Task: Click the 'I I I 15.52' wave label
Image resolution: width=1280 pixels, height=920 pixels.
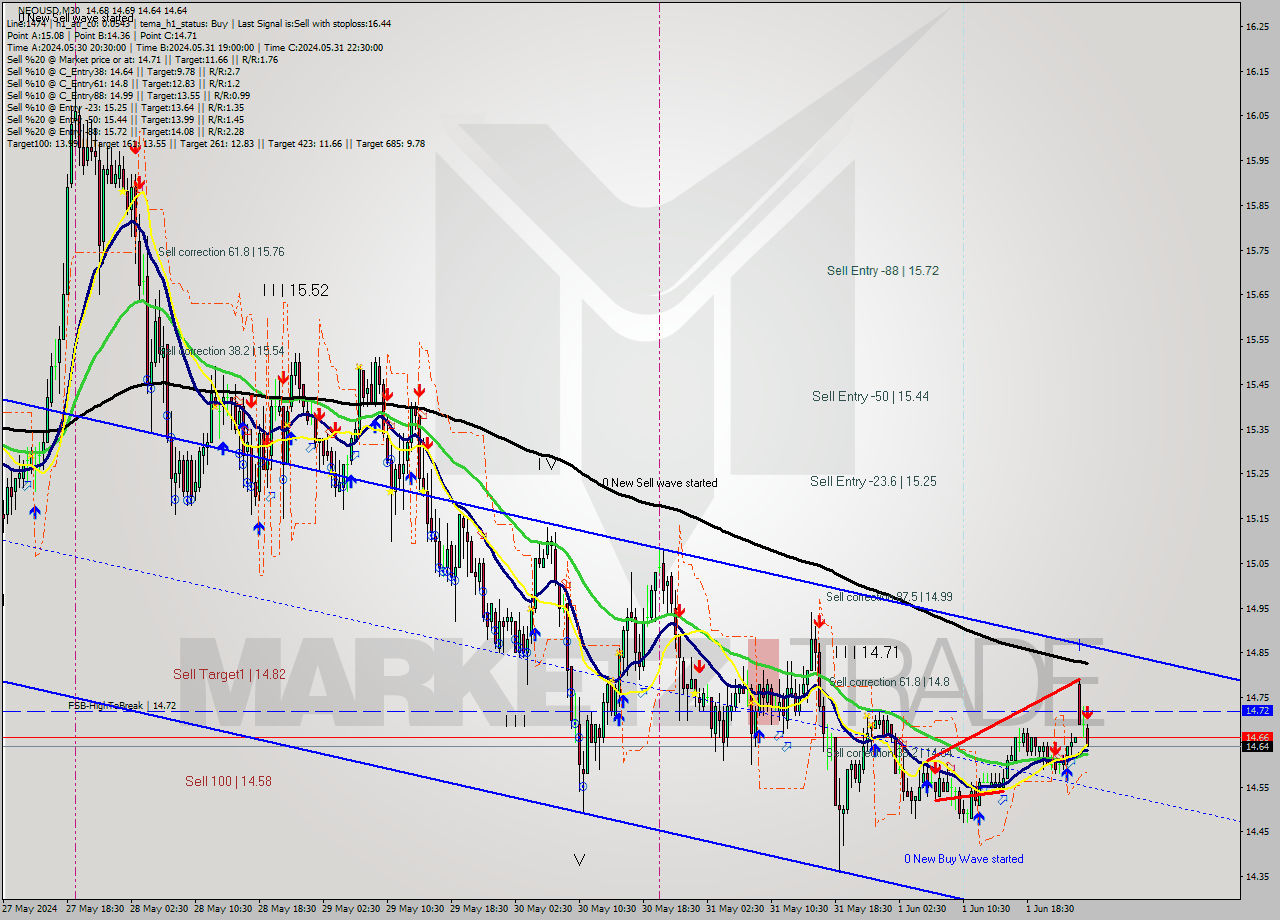Action: point(296,290)
